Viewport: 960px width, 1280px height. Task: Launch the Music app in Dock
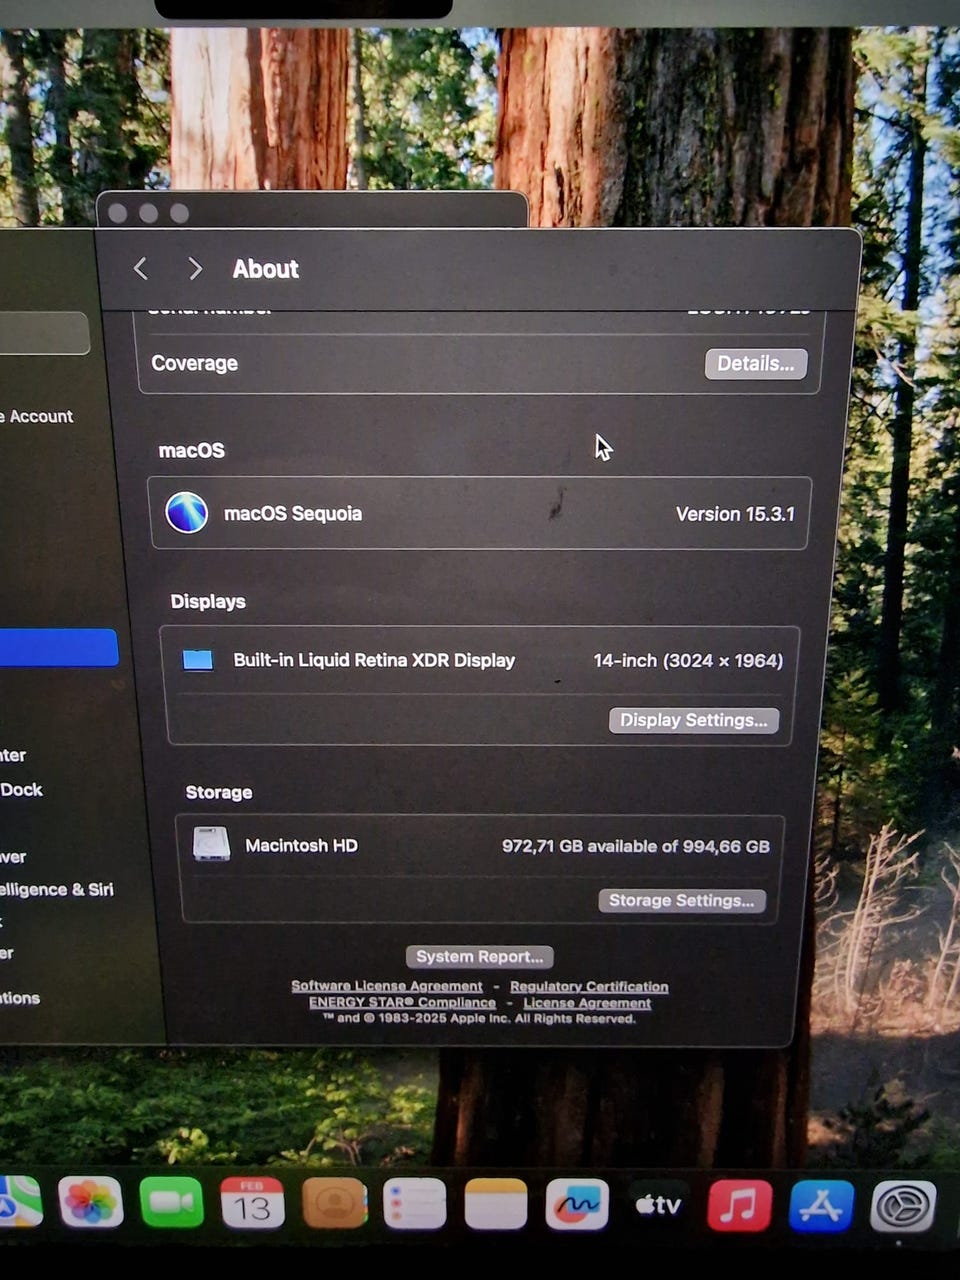(740, 1204)
